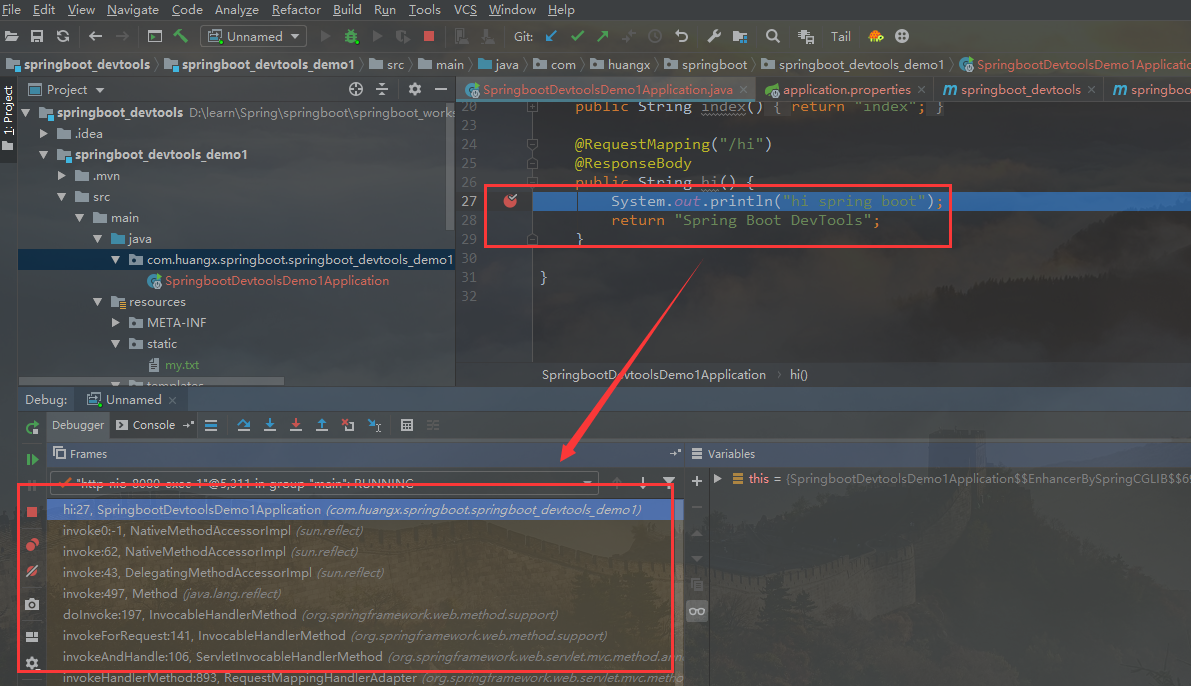Add a new watch with the plus button
The image size is (1191, 686).
pyautogui.click(x=697, y=480)
